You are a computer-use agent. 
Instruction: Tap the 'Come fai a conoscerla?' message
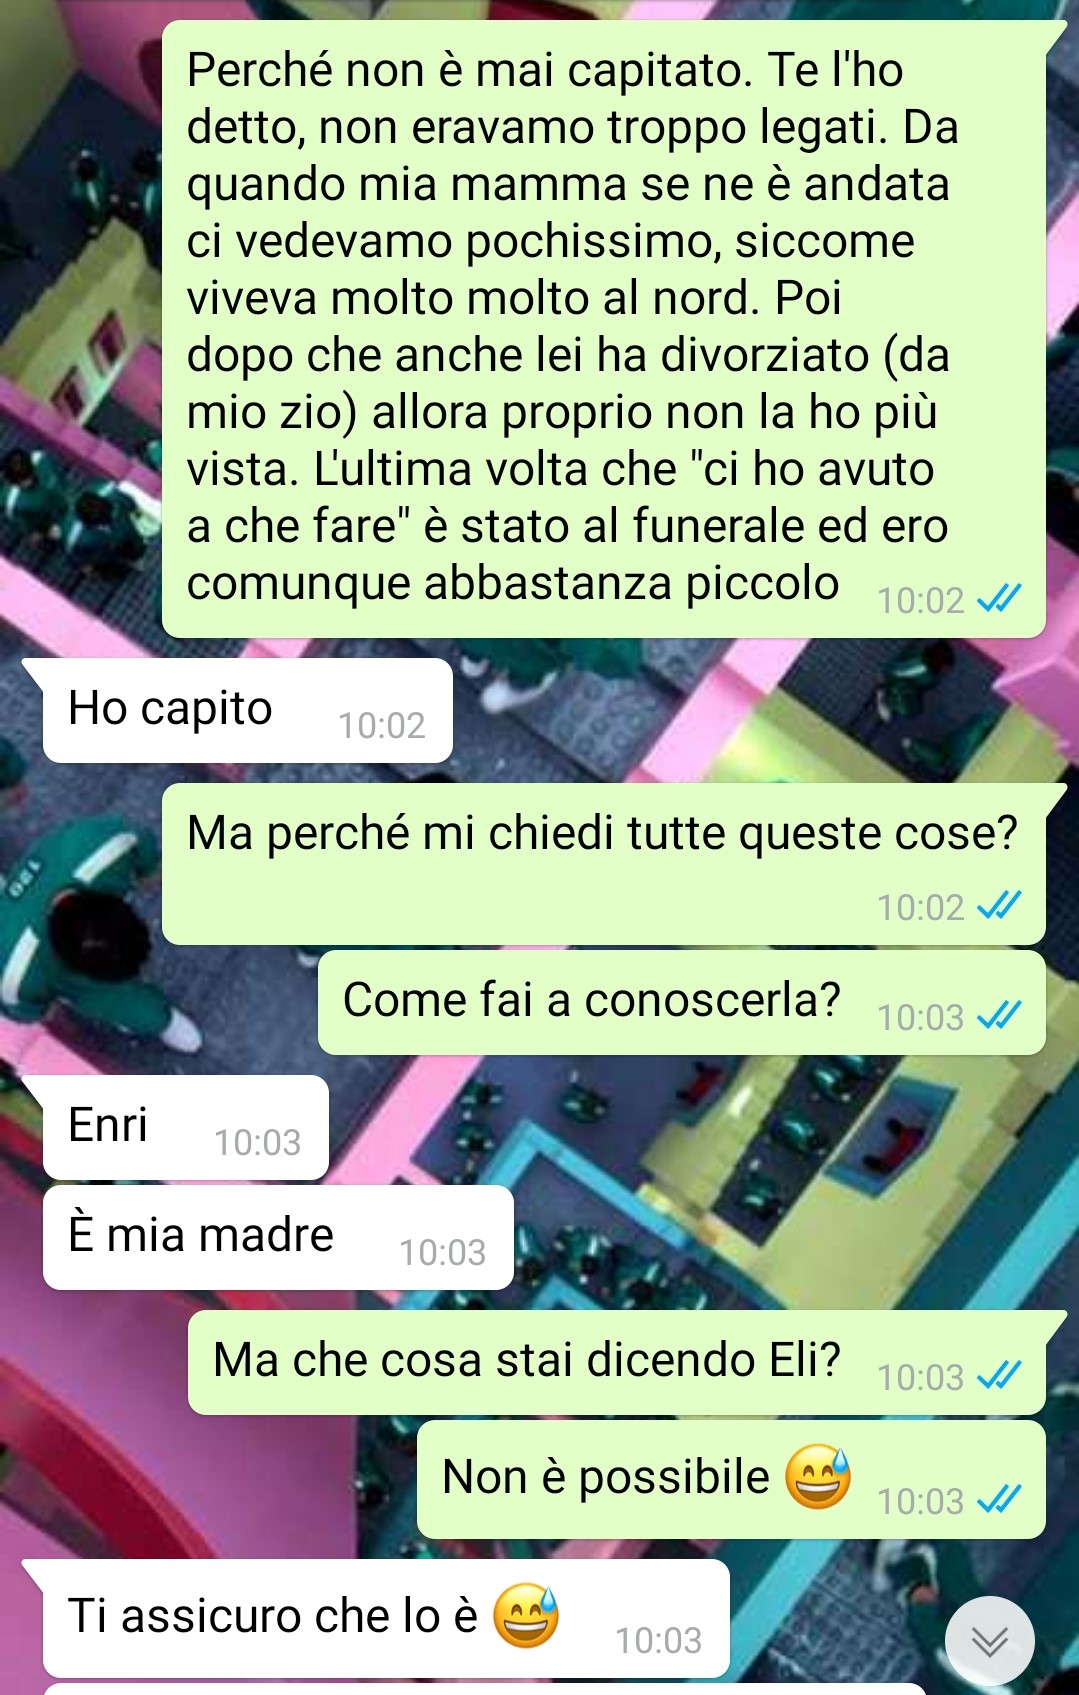682,1003
